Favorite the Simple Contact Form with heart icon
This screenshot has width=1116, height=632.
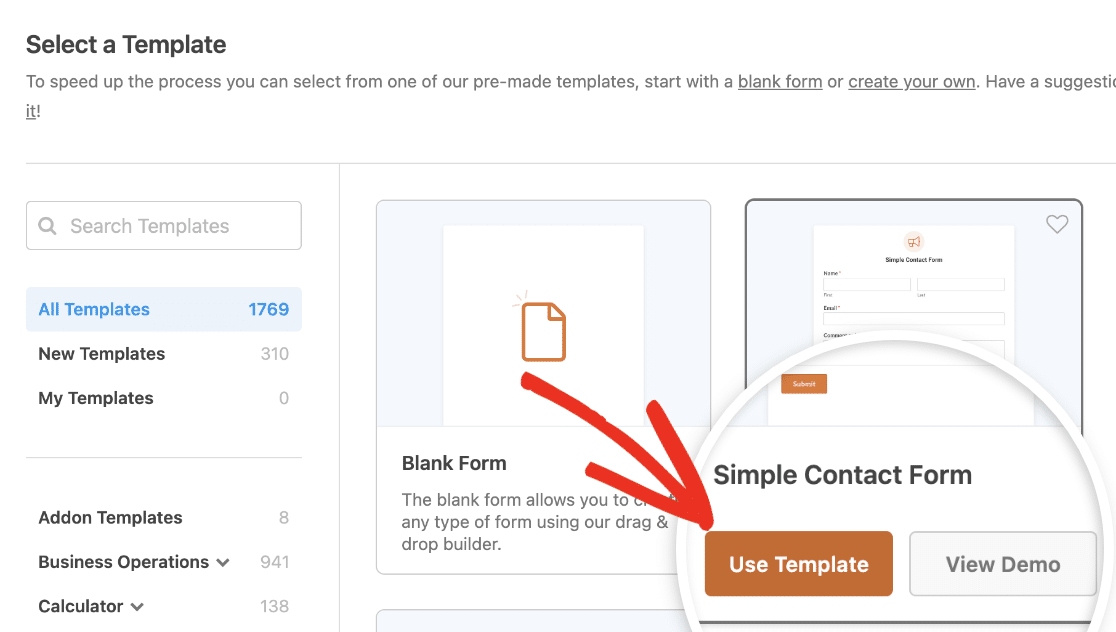[1057, 225]
